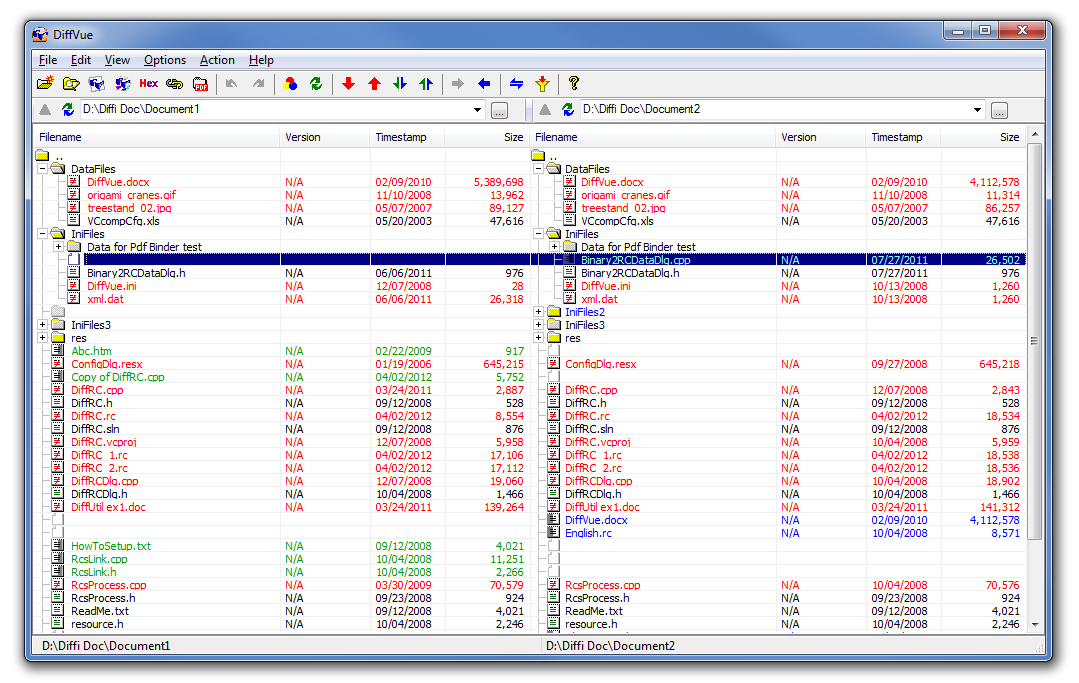Sort the left pane by the Timestamp column
The height and width of the screenshot is (683, 1079).
click(x=401, y=137)
